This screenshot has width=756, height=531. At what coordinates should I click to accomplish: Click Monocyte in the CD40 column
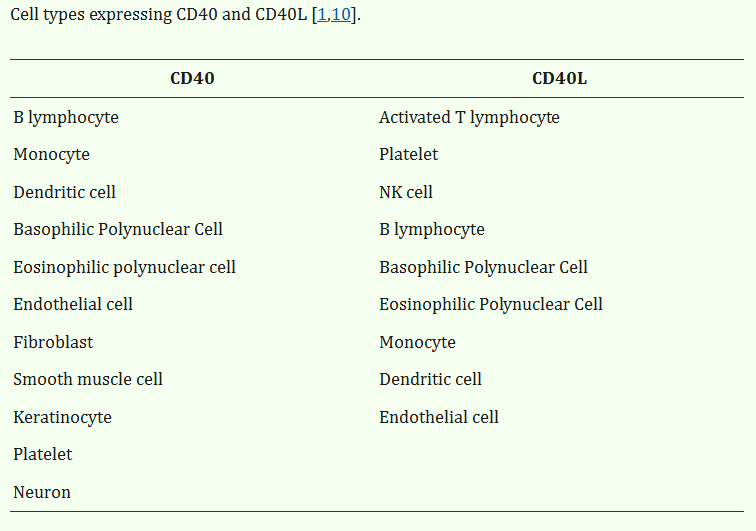coord(51,155)
